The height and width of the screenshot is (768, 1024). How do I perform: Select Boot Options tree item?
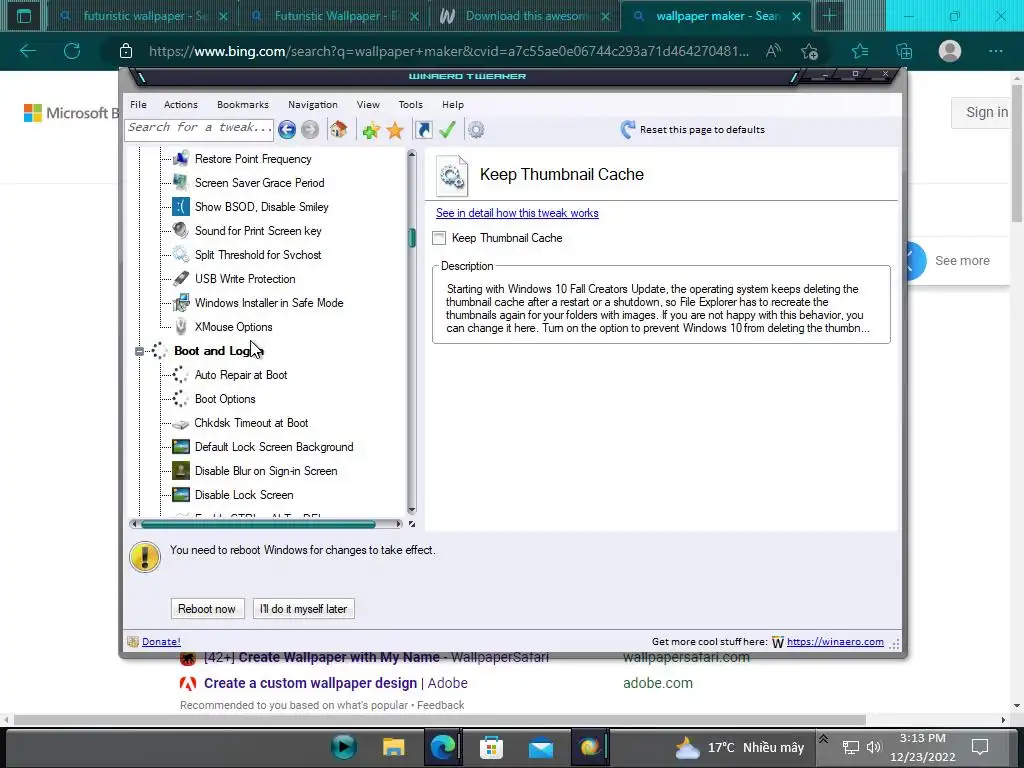[225, 399]
